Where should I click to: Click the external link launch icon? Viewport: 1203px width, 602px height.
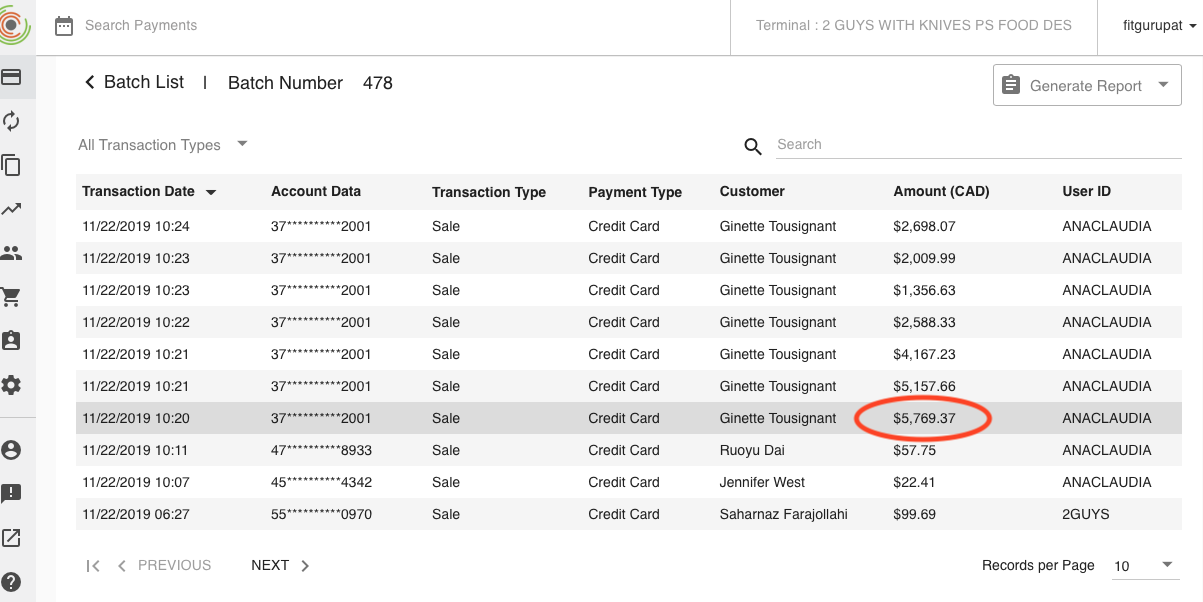tap(12, 538)
